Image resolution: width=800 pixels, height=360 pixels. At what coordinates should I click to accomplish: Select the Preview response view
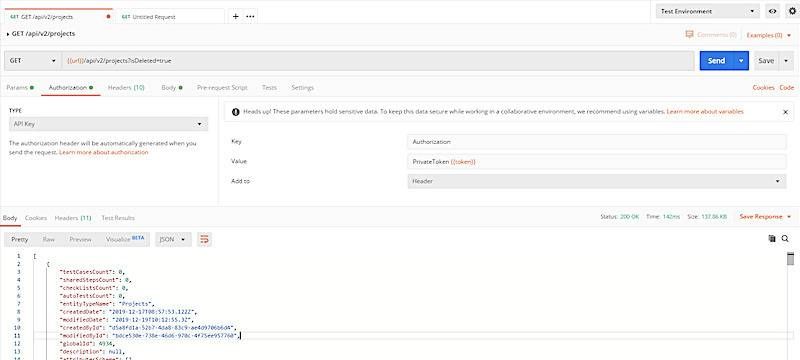(x=81, y=239)
